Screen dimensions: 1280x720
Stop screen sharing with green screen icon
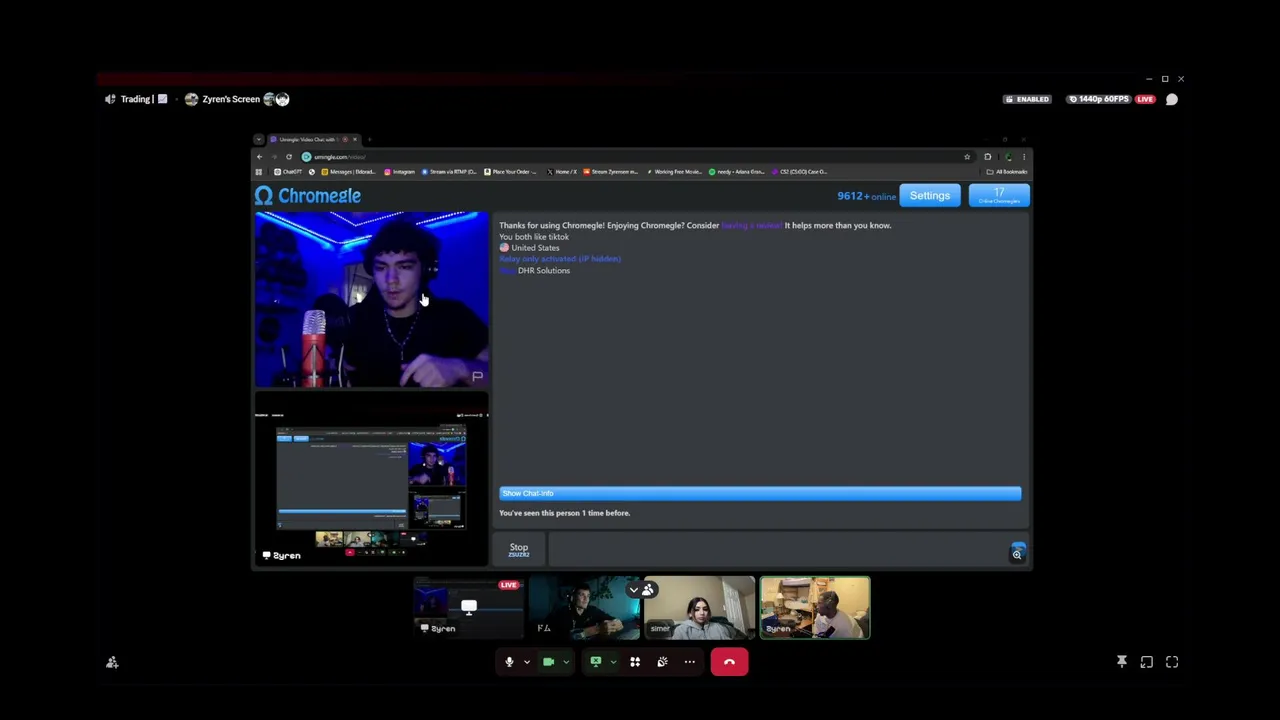(x=596, y=662)
